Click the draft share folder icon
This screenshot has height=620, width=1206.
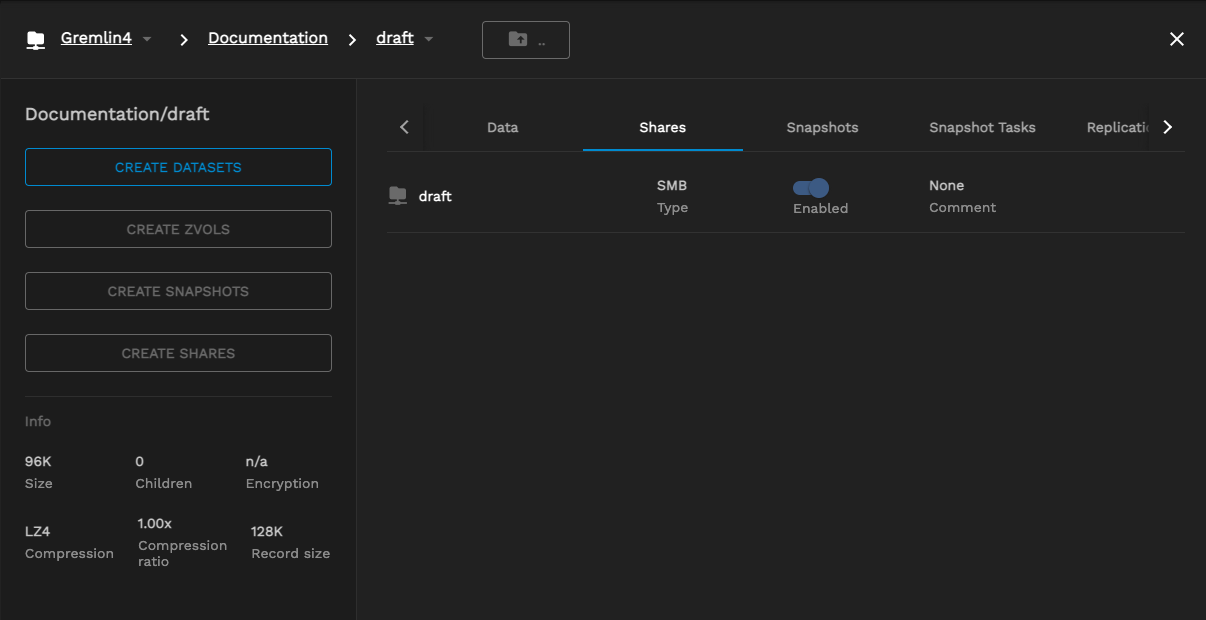click(x=398, y=196)
